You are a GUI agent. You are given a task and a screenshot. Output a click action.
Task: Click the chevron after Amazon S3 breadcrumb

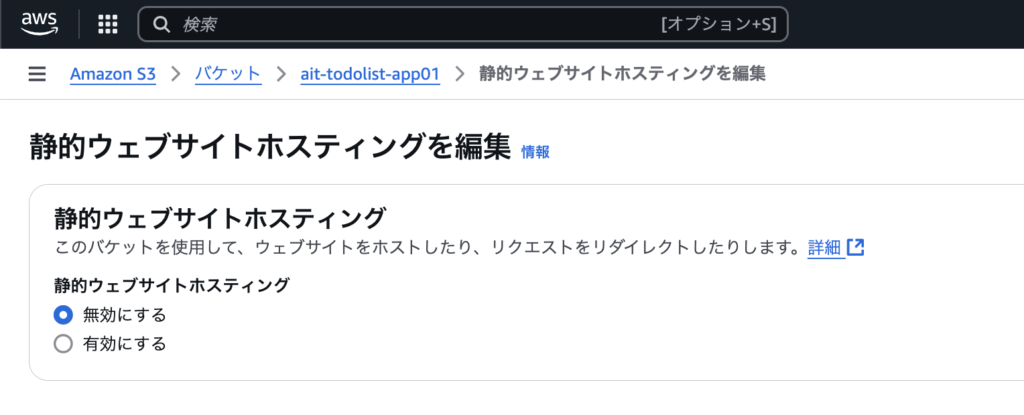click(175, 74)
